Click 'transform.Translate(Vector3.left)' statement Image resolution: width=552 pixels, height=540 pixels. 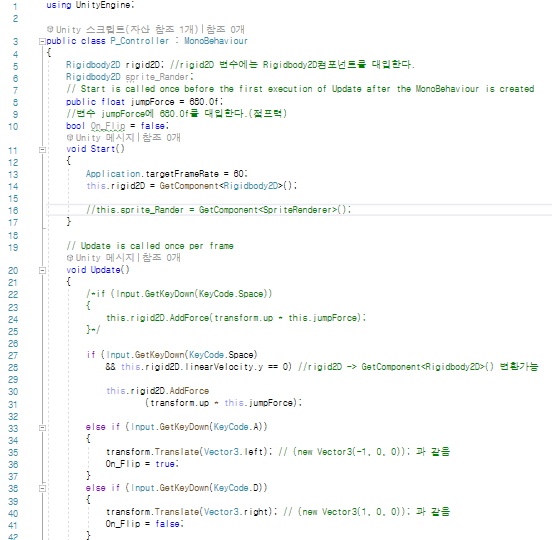click(189, 452)
